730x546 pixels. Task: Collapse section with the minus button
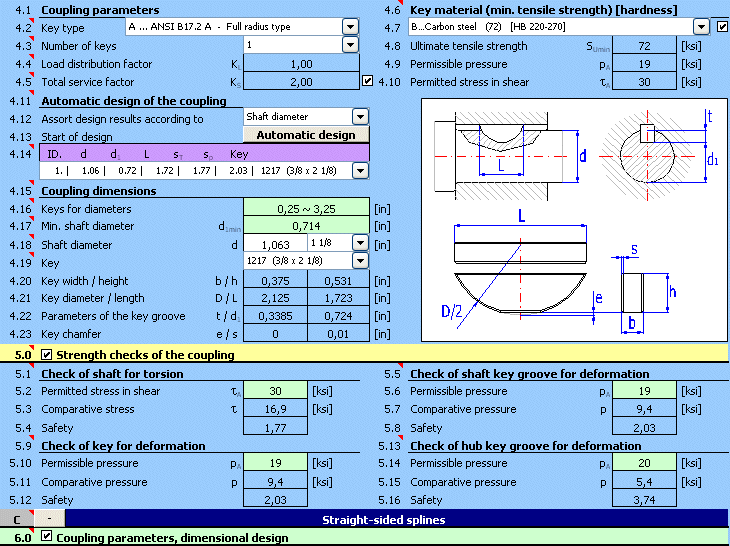pyautogui.click(x=49, y=519)
